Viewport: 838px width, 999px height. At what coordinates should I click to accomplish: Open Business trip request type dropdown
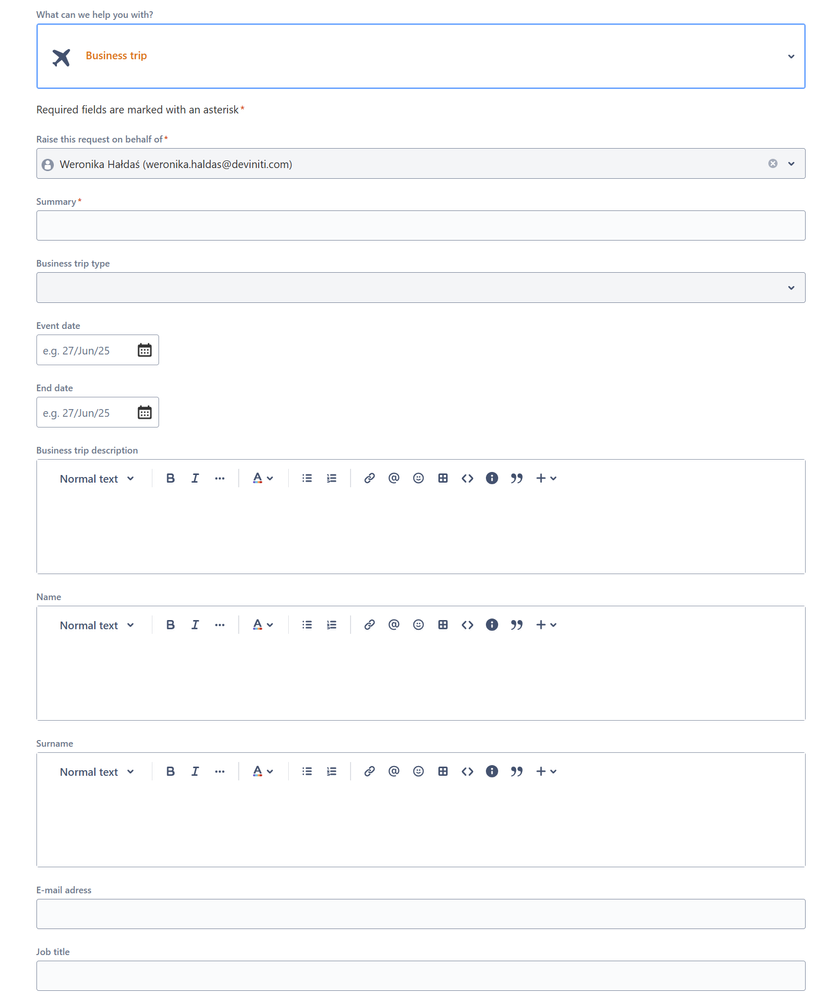pyautogui.click(x=421, y=56)
